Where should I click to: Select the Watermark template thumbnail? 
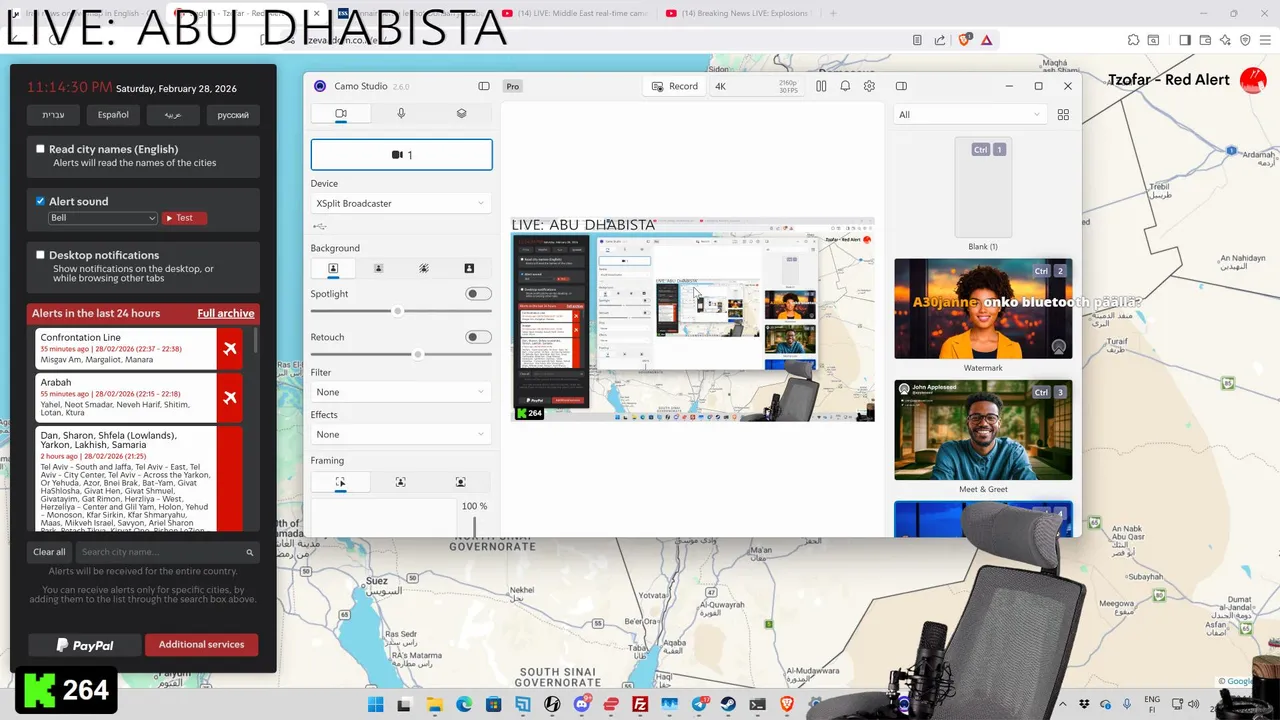tap(983, 309)
